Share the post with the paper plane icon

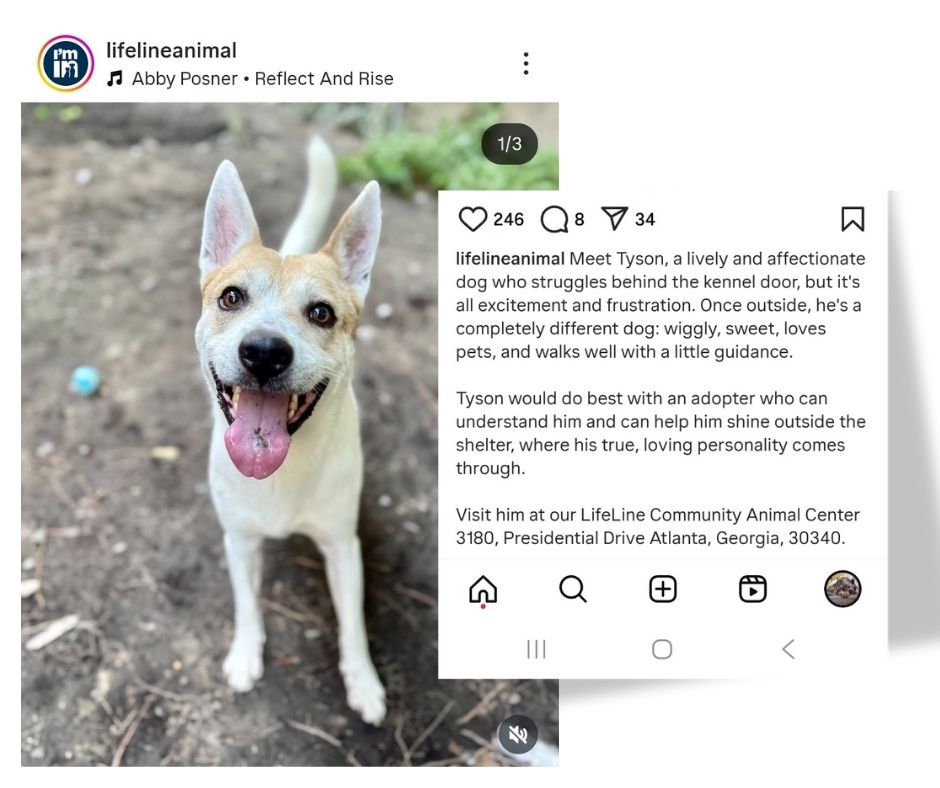pos(614,218)
